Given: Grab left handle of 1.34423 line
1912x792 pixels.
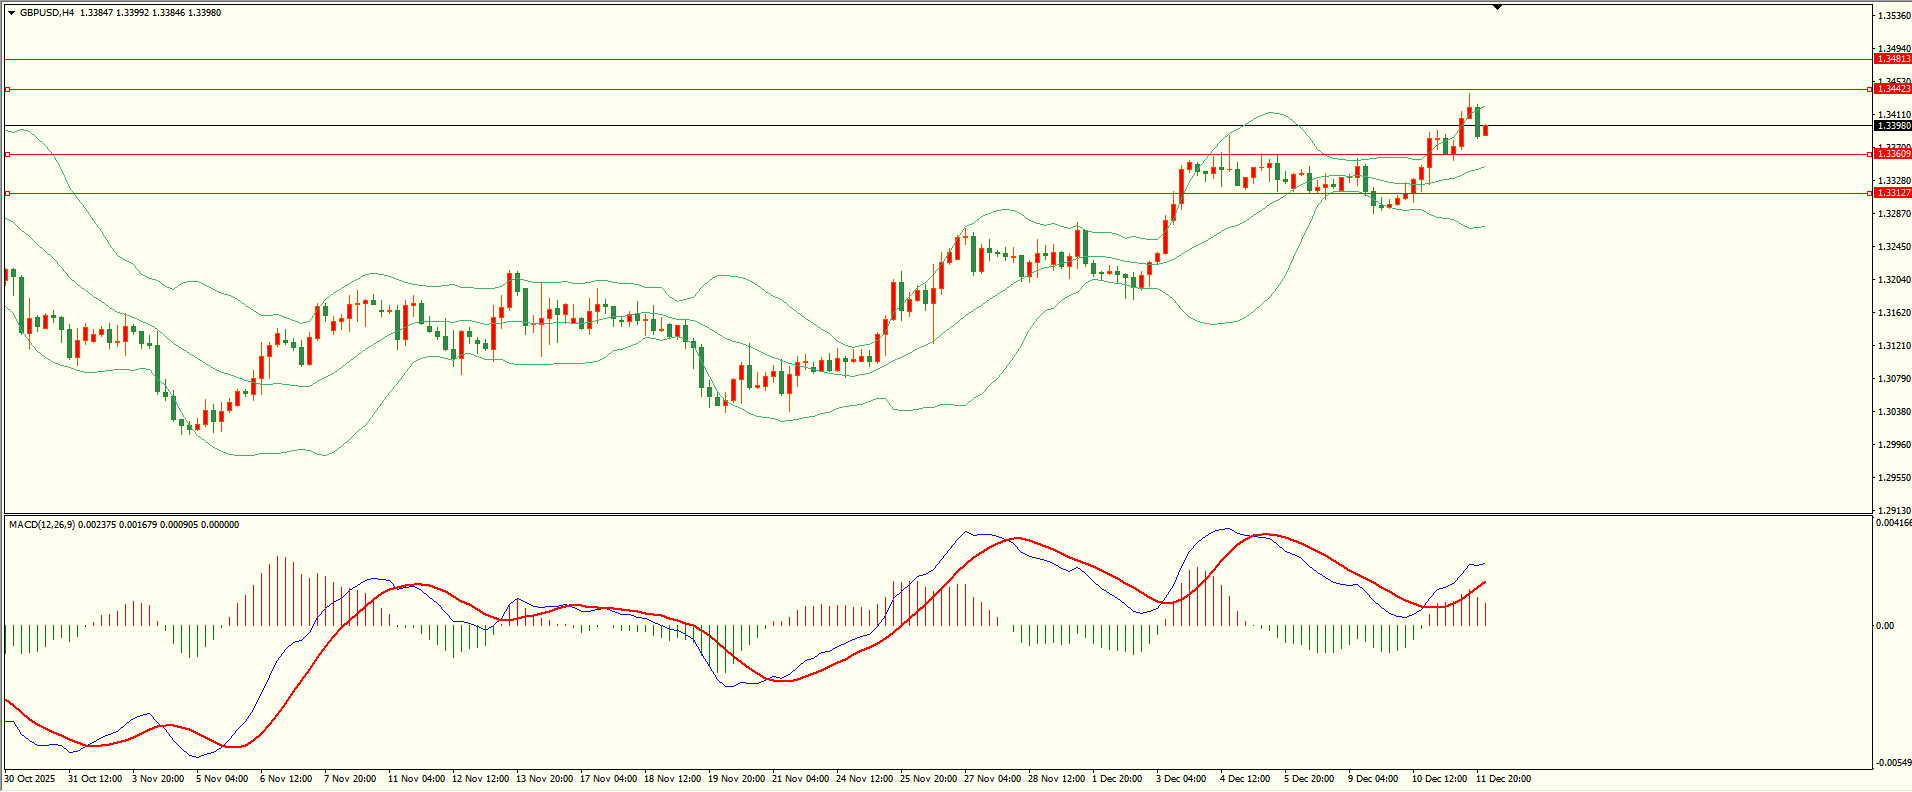Looking at the screenshot, I should [8, 89].
